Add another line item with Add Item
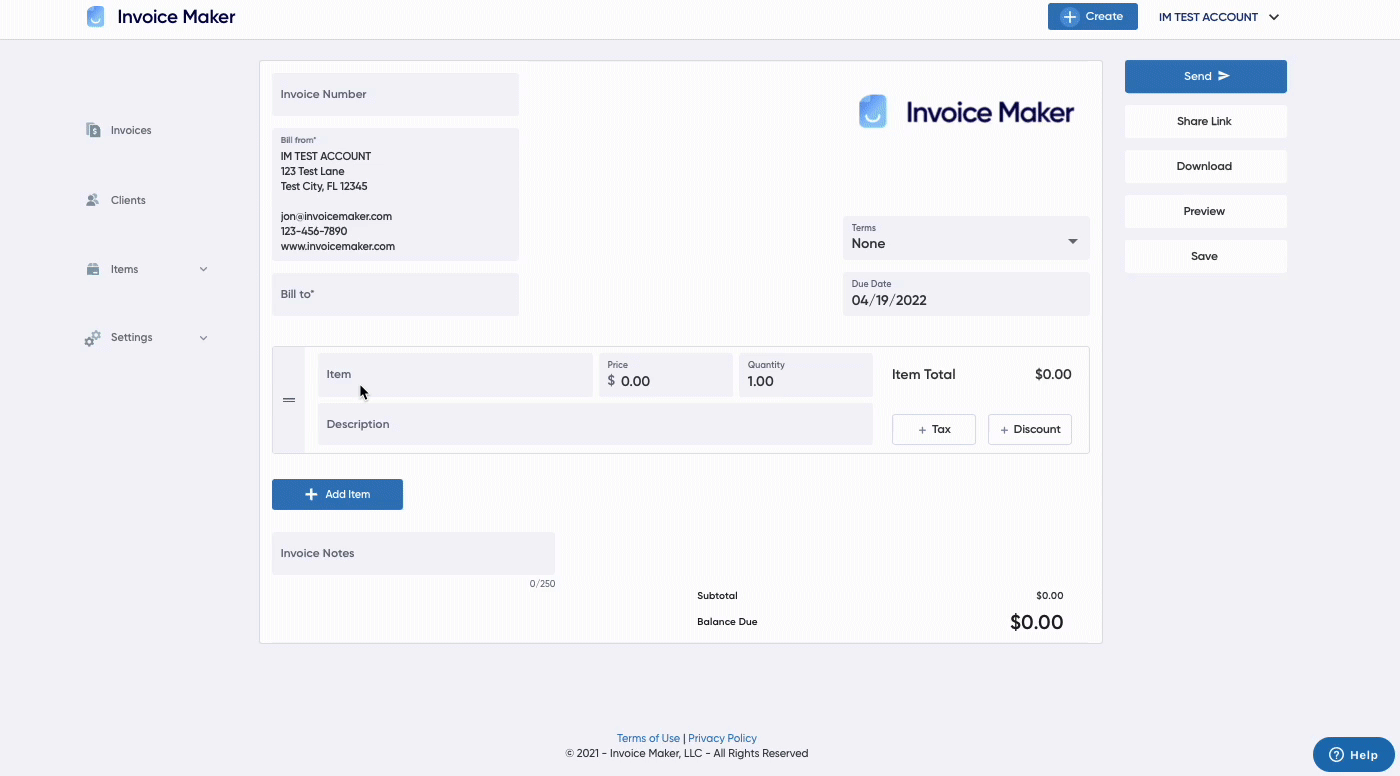The image size is (1400, 776). pyautogui.click(x=337, y=494)
